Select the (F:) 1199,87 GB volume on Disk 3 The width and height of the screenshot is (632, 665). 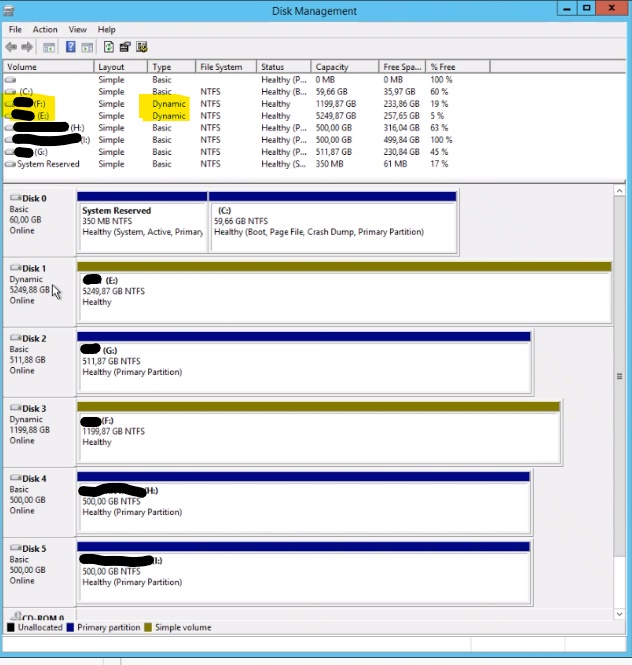tap(319, 433)
